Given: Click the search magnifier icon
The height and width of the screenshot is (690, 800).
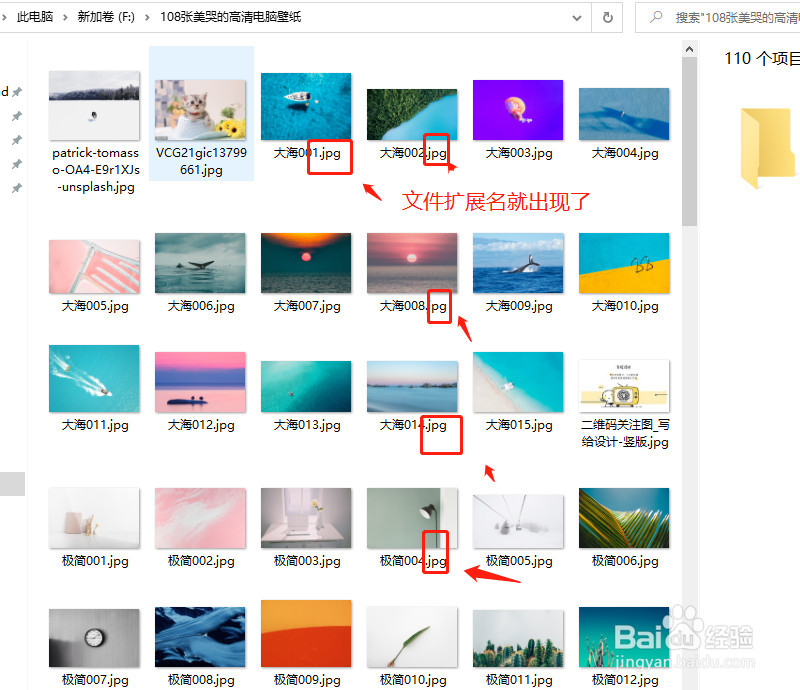Looking at the screenshot, I should pos(656,17).
